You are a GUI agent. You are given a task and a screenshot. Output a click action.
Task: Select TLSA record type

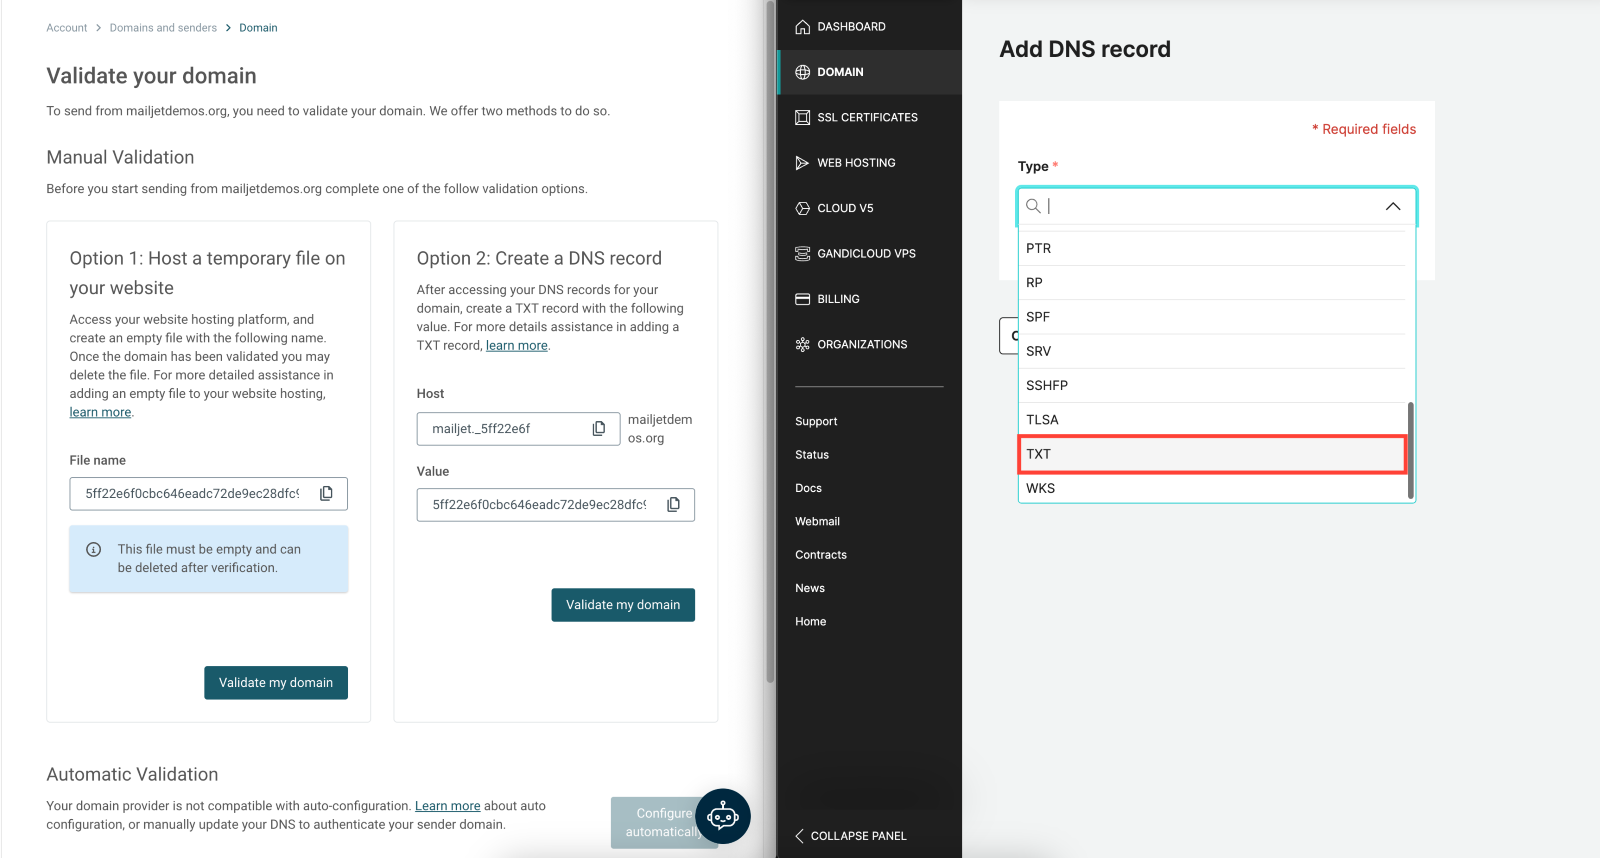tap(1212, 419)
